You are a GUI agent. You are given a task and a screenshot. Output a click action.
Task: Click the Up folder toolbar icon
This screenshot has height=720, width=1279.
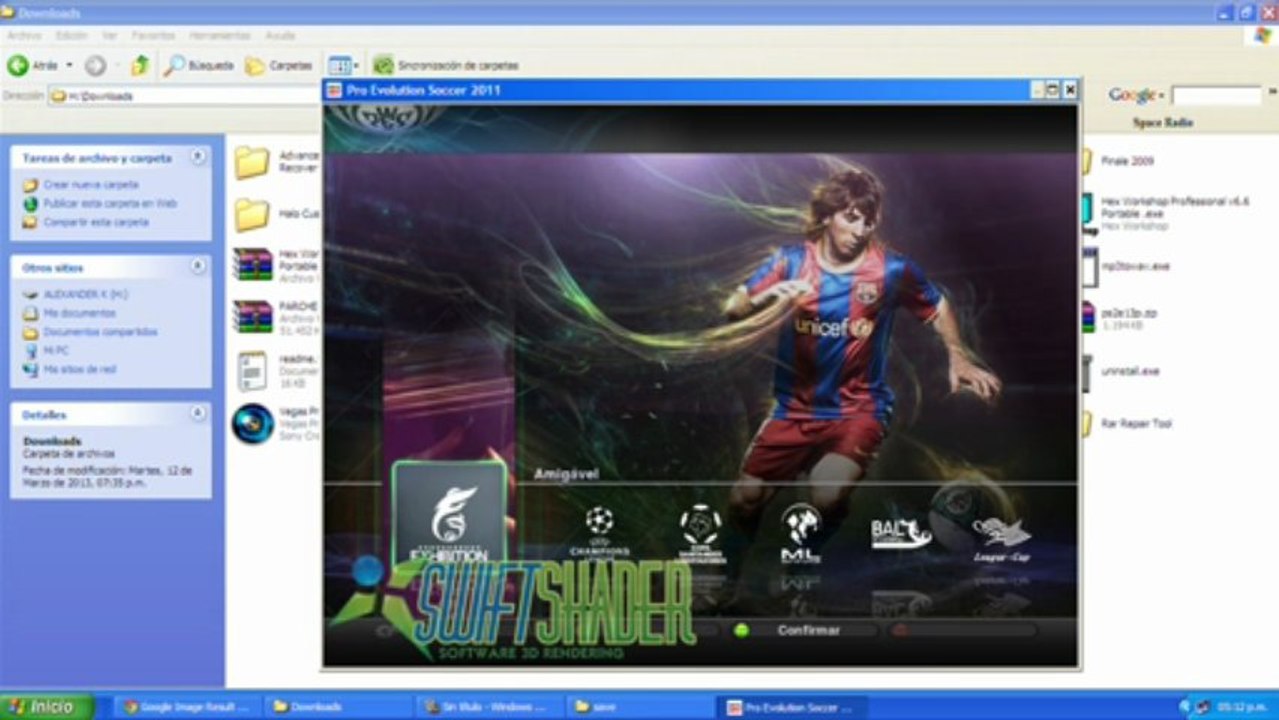coord(140,65)
